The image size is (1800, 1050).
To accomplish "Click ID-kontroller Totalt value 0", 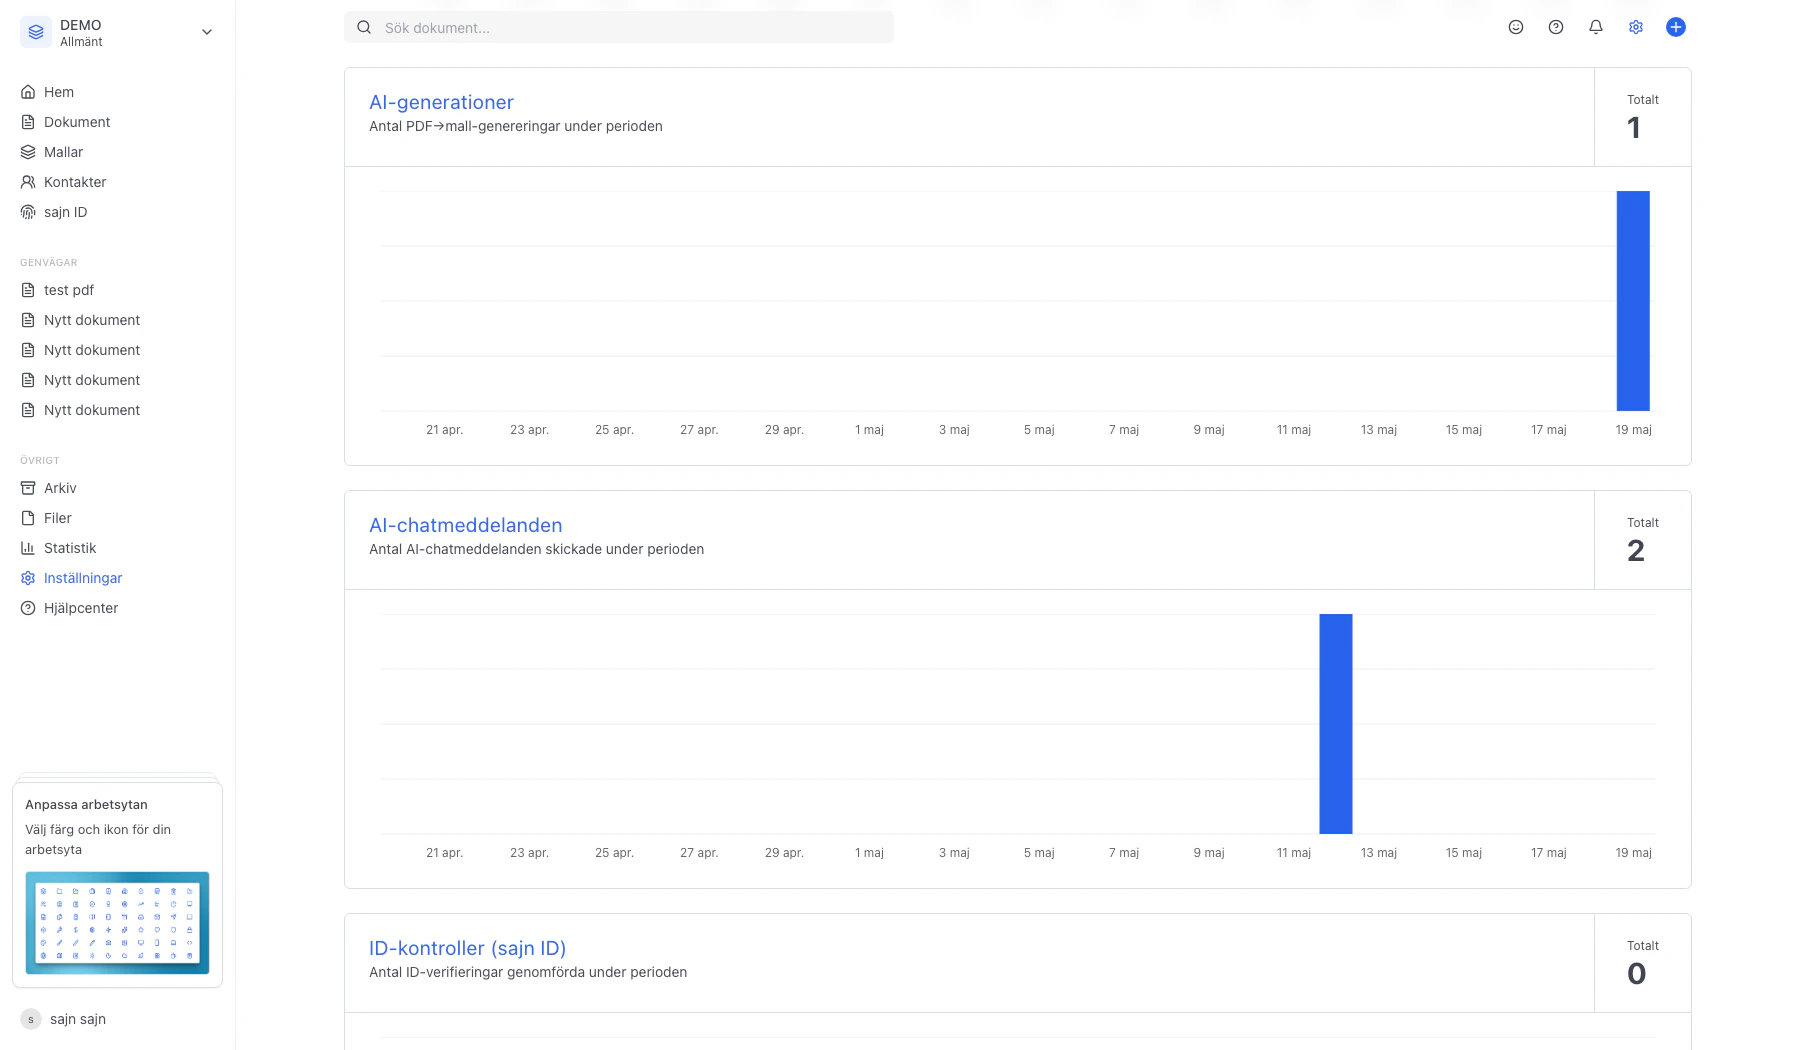I will (x=1637, y=974).
